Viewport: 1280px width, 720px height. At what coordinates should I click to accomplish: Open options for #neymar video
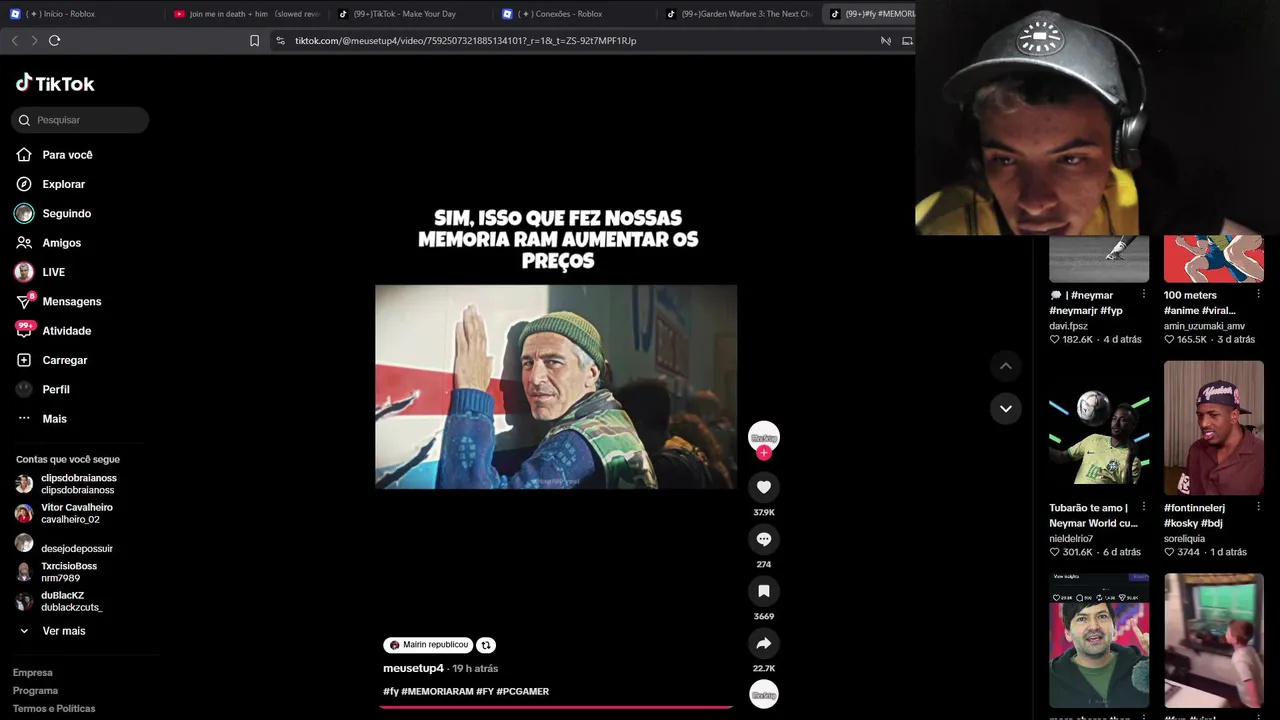click(1144, 295)
